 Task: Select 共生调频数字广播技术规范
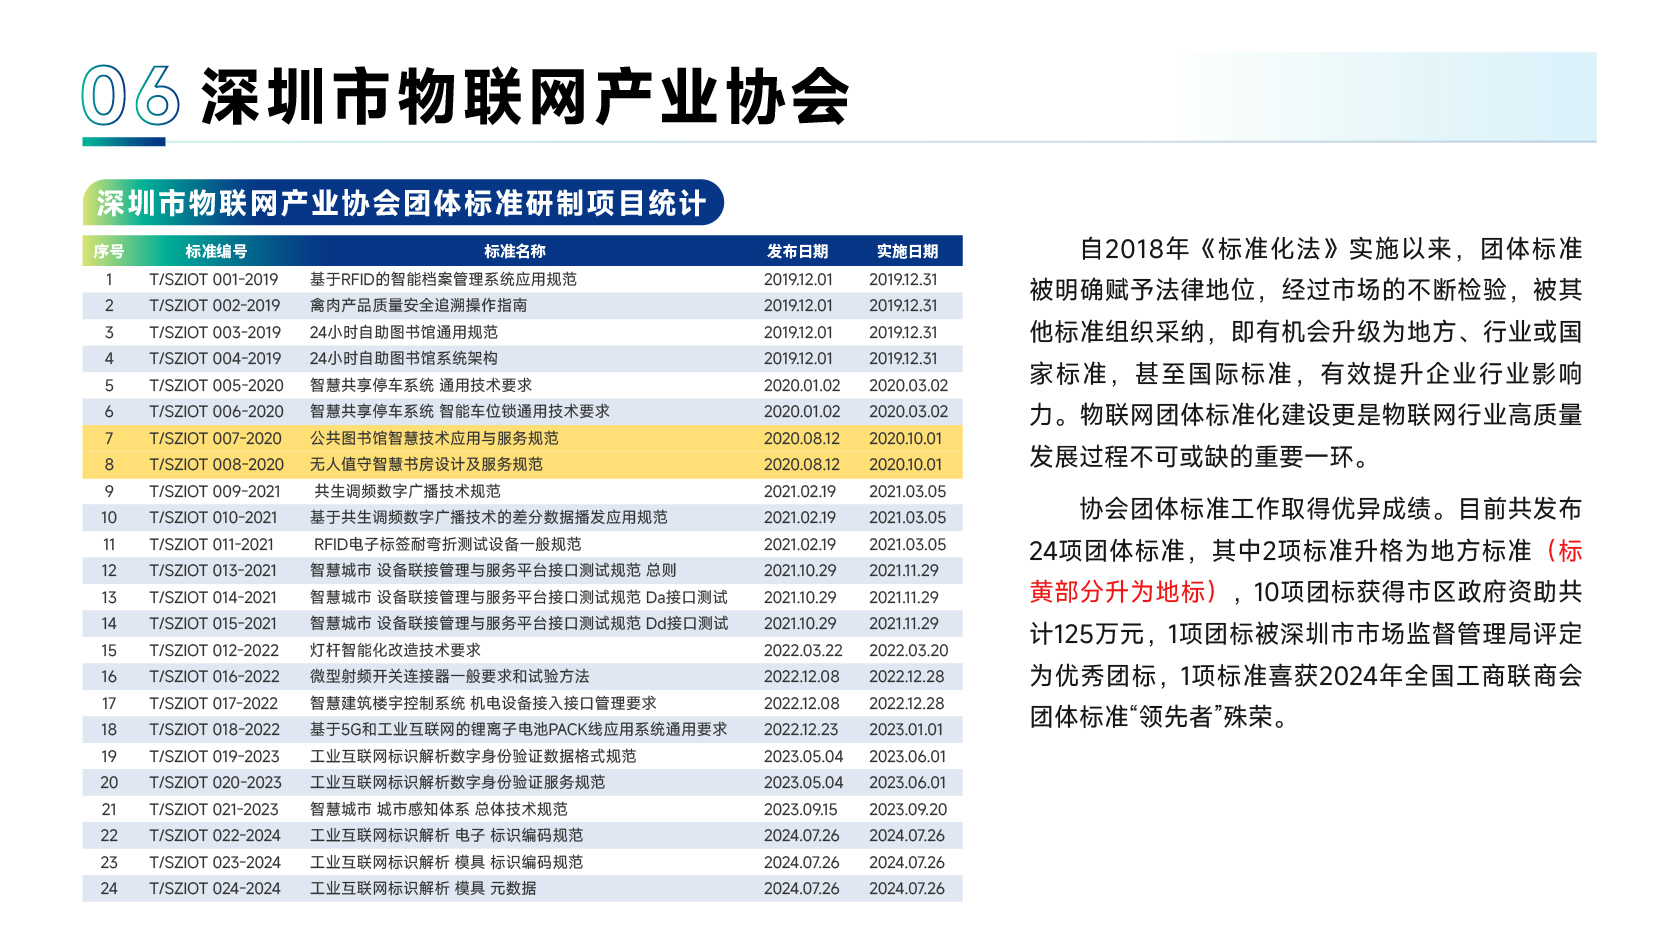pyautogui.click(x=407, y=491)
